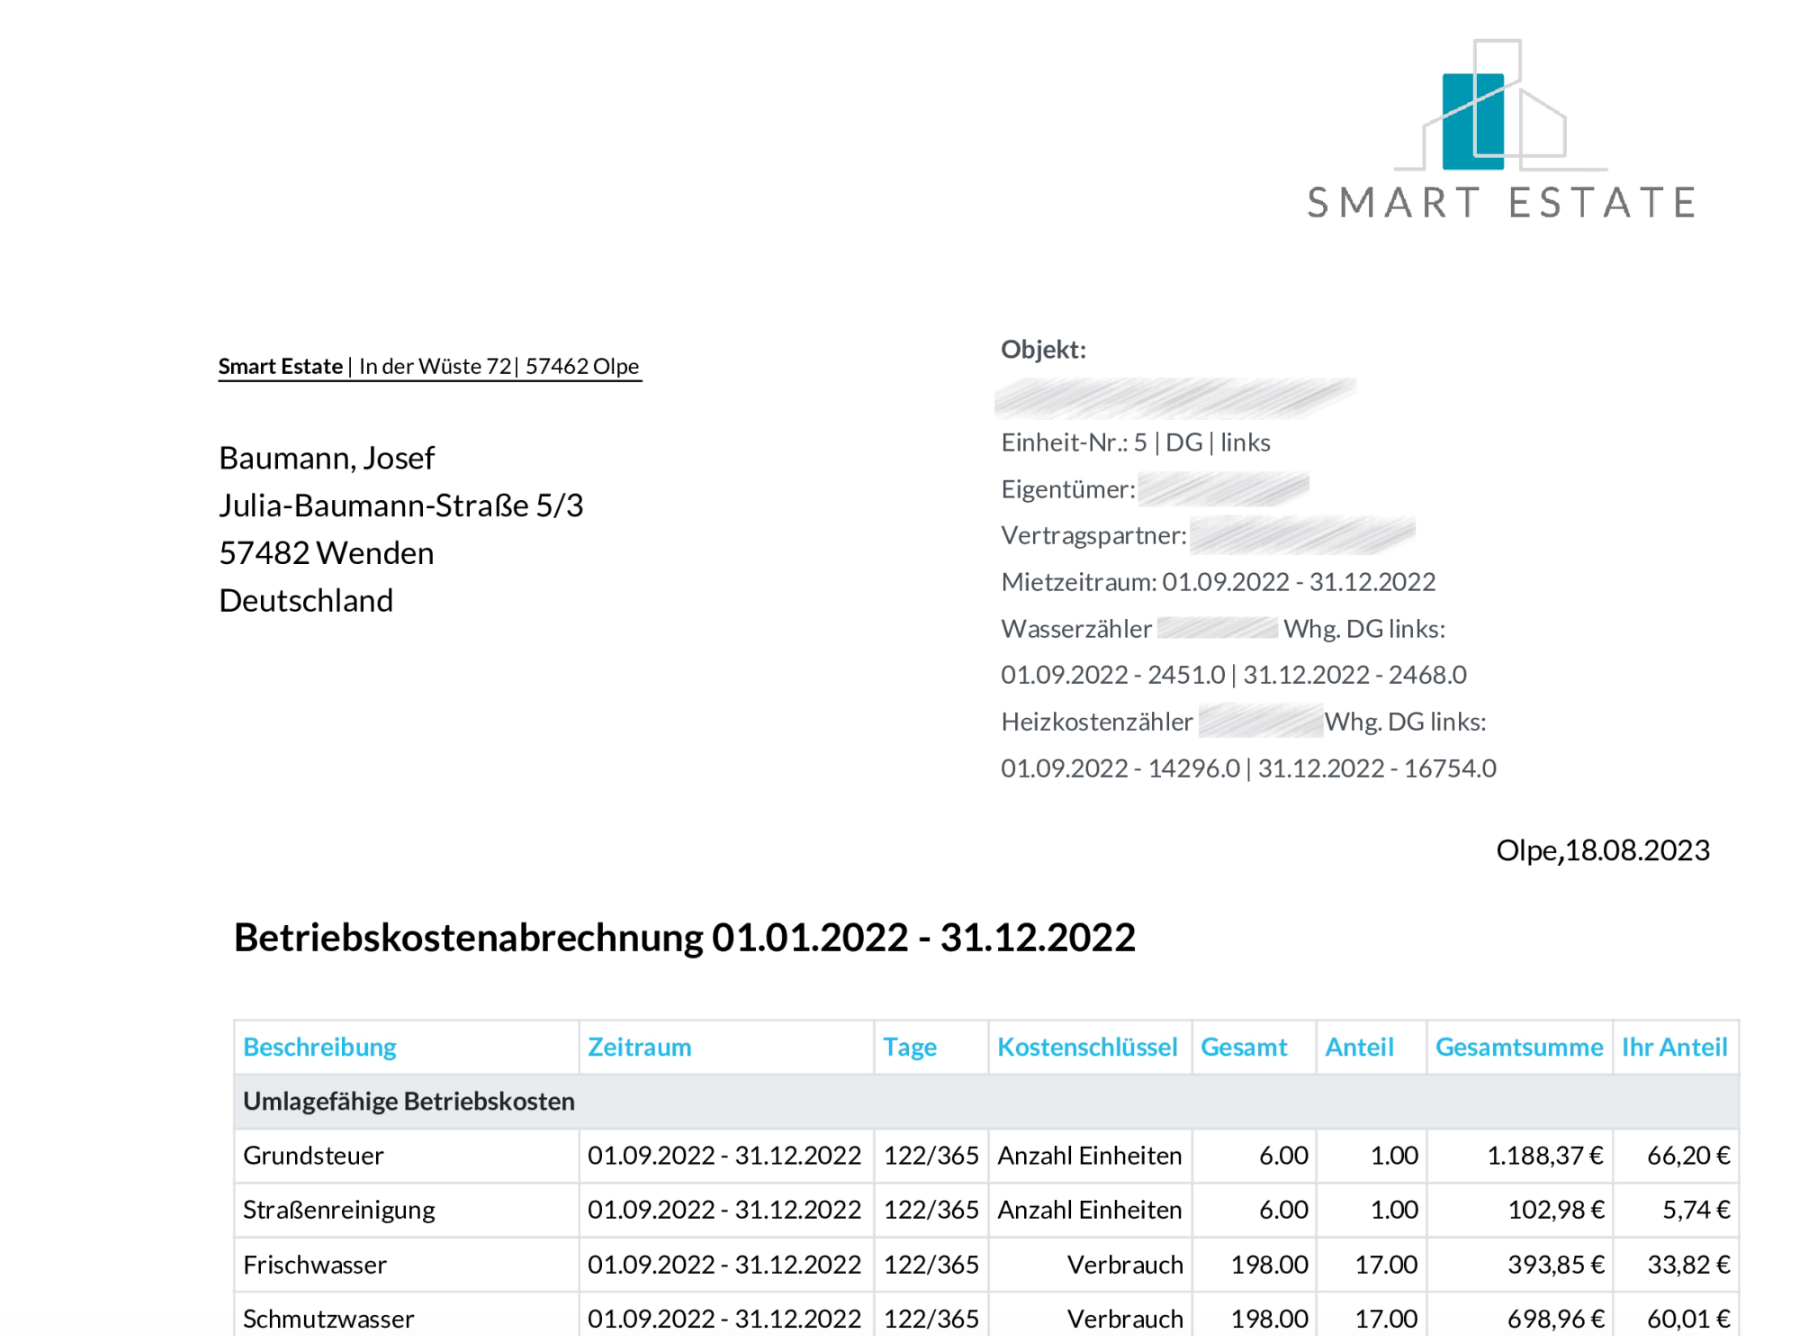
Task: Click the share amount '5,74 €'
Action: point(1697,1210)
